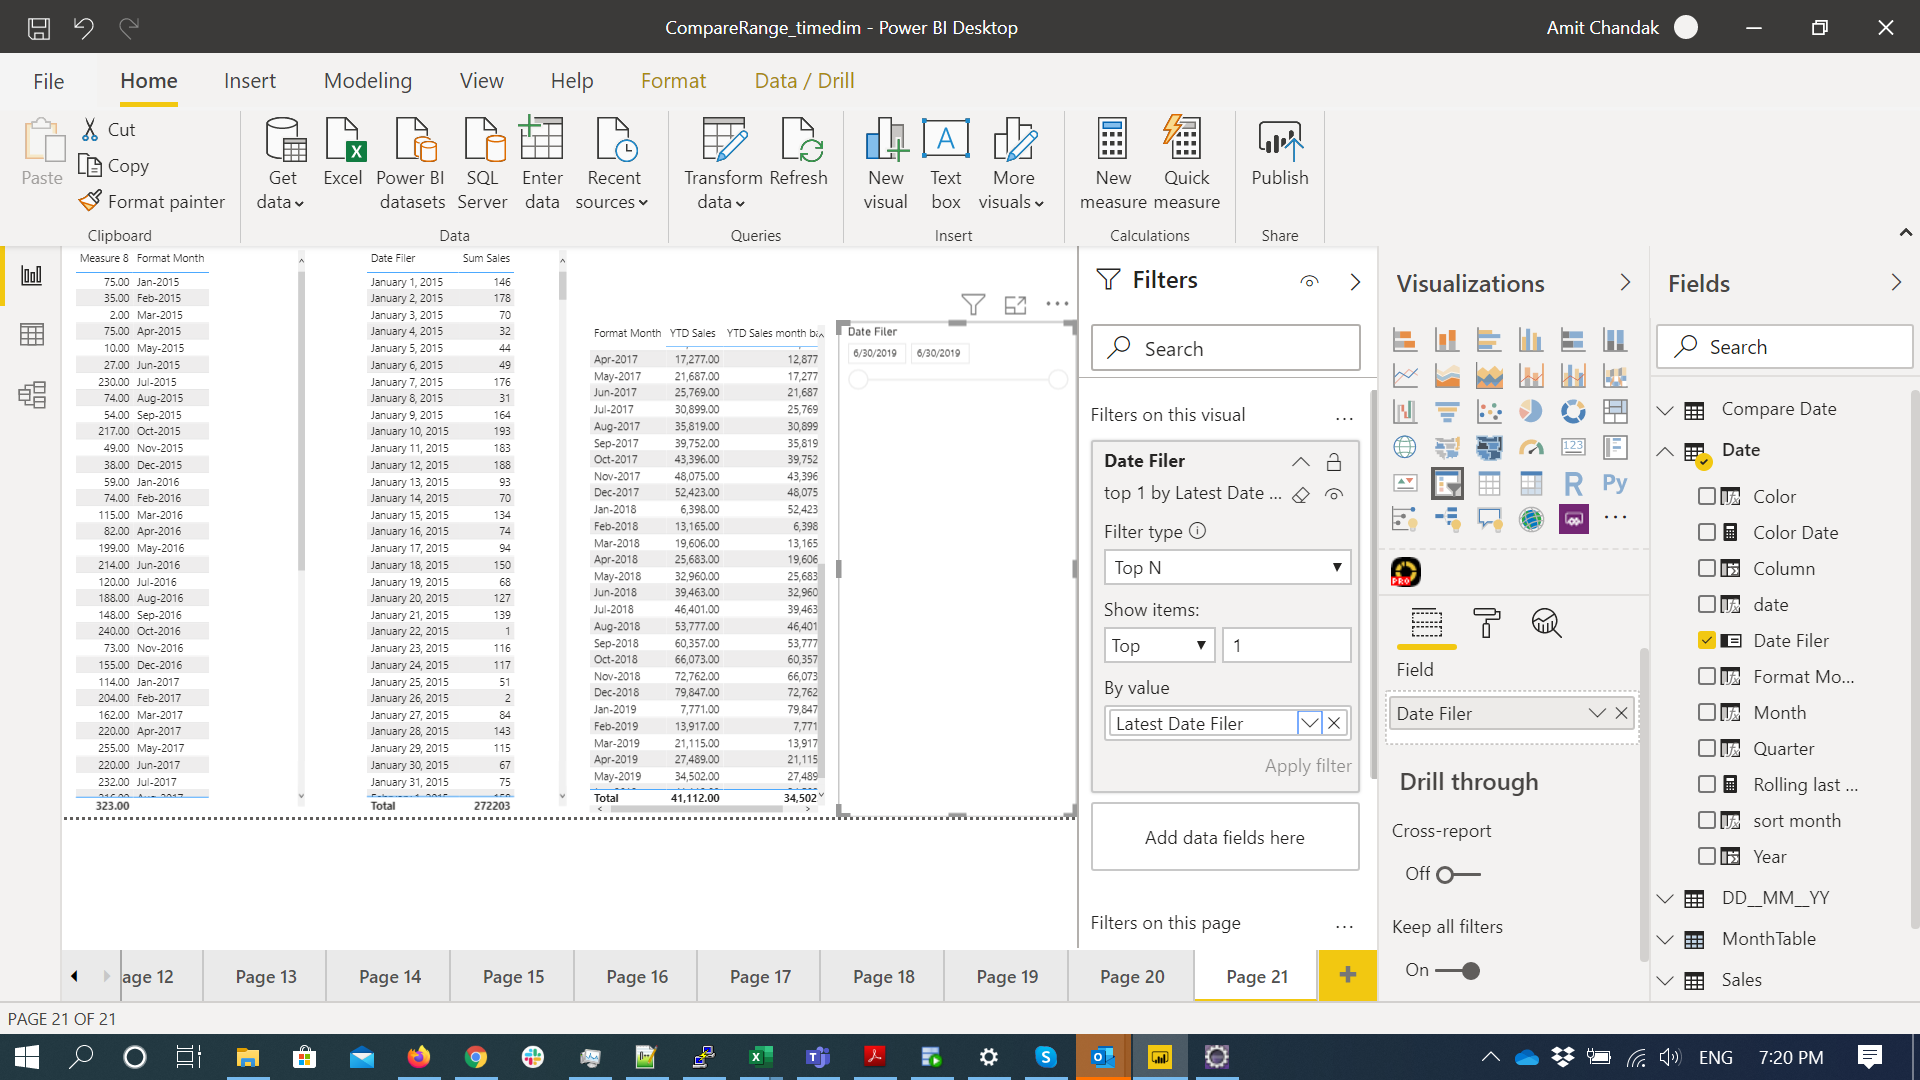Click the Save icon in title bar
The width and height of the screenshot is (1920, 1080).
pyautogui.click(x=38, y=27)
